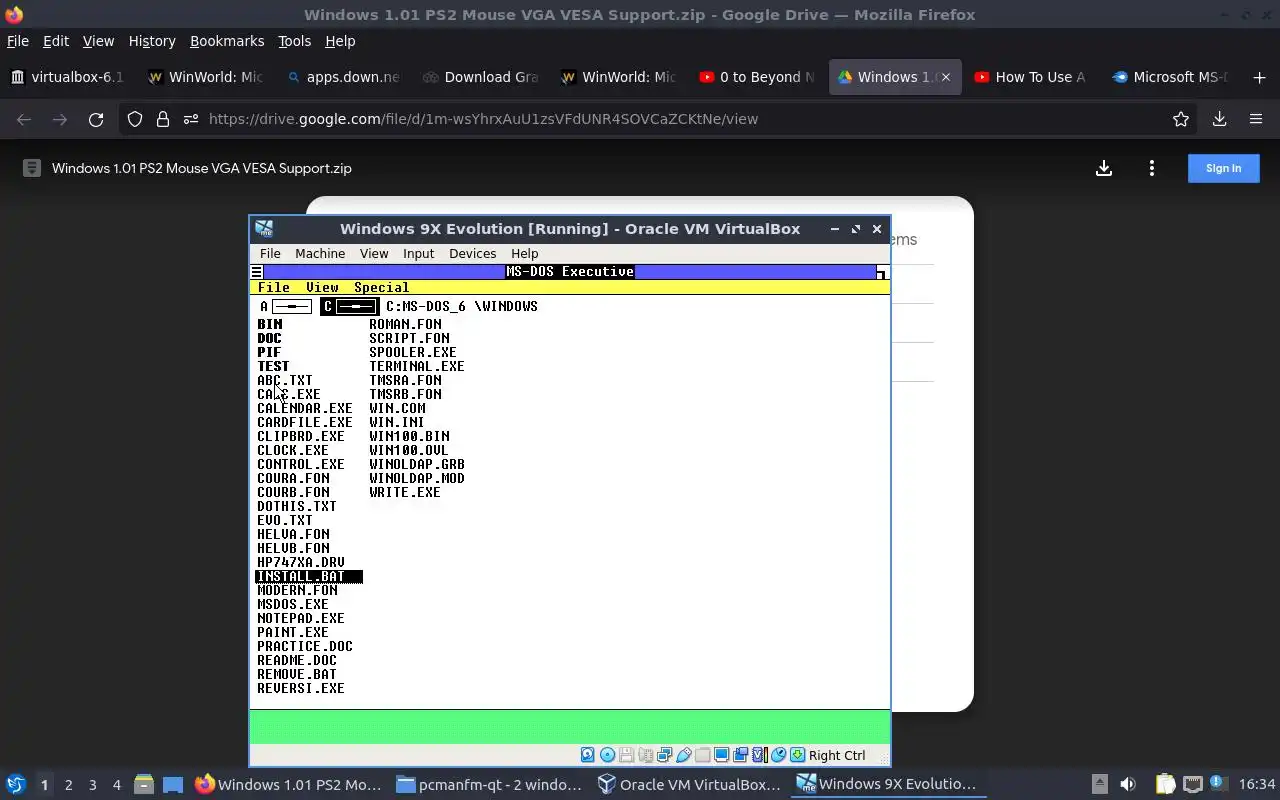This screenshot has width=1280, height=800.
Task: Switch to the Download Gra browser tab
Action: [481, 77]
